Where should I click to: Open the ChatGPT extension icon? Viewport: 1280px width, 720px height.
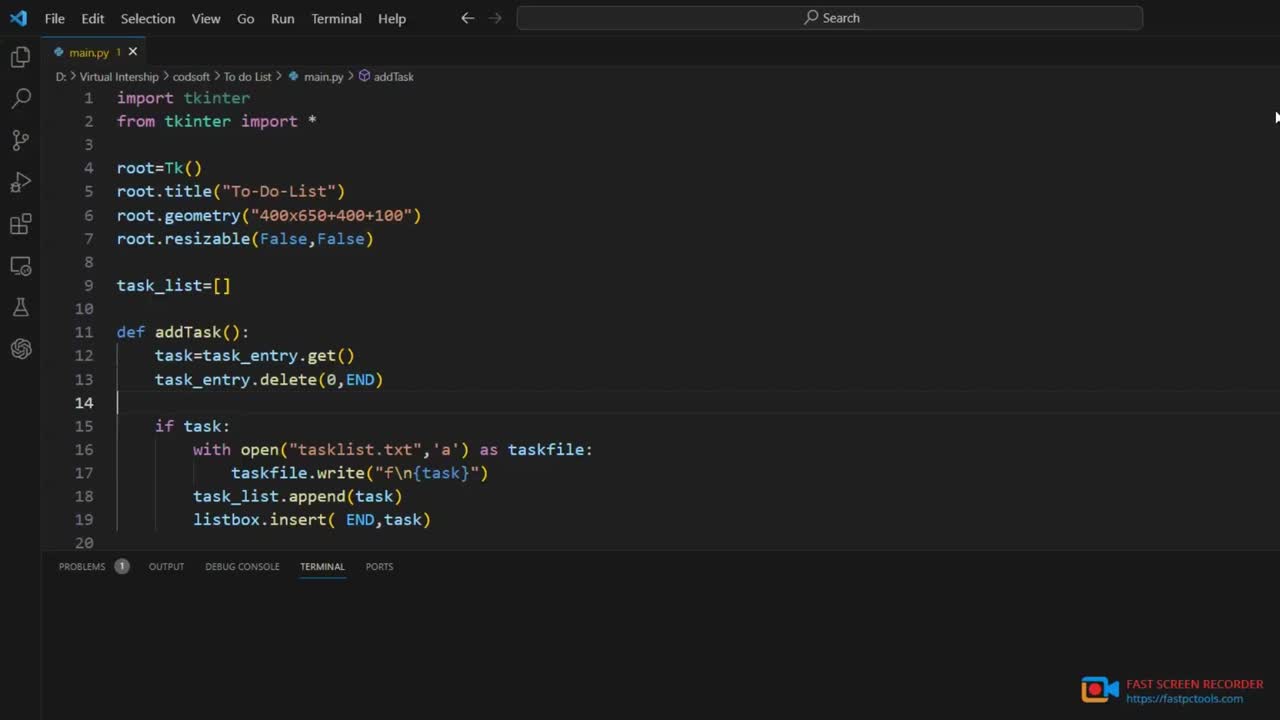click(20, 349)
